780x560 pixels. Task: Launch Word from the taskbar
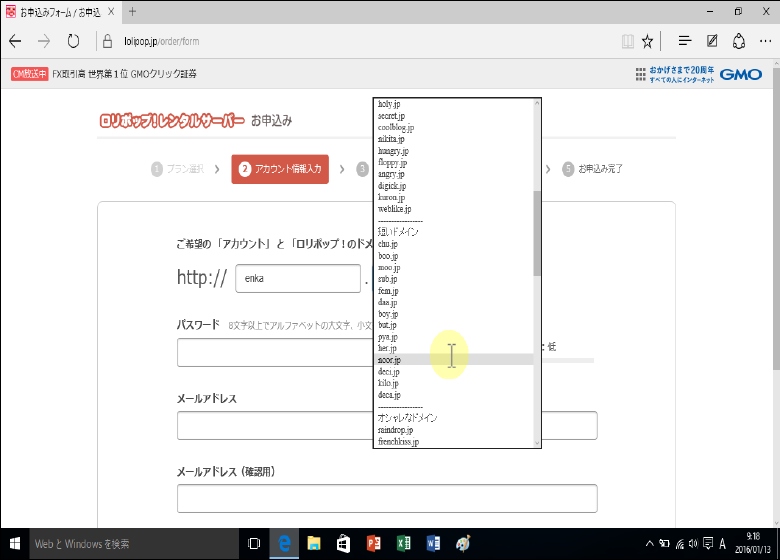point(433,544)
